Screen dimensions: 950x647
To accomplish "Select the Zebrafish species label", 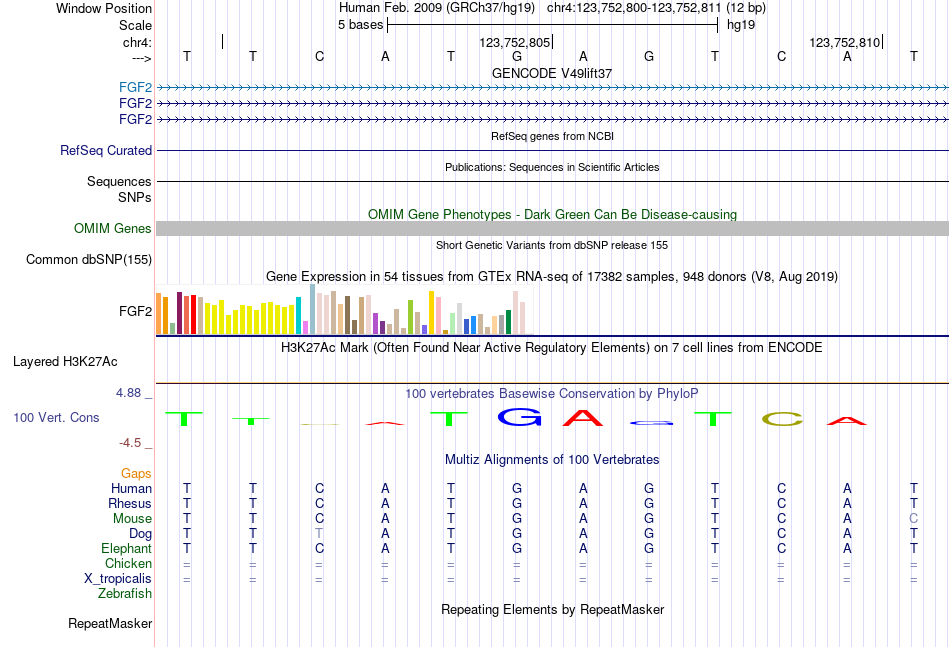I will click(125, 594).
